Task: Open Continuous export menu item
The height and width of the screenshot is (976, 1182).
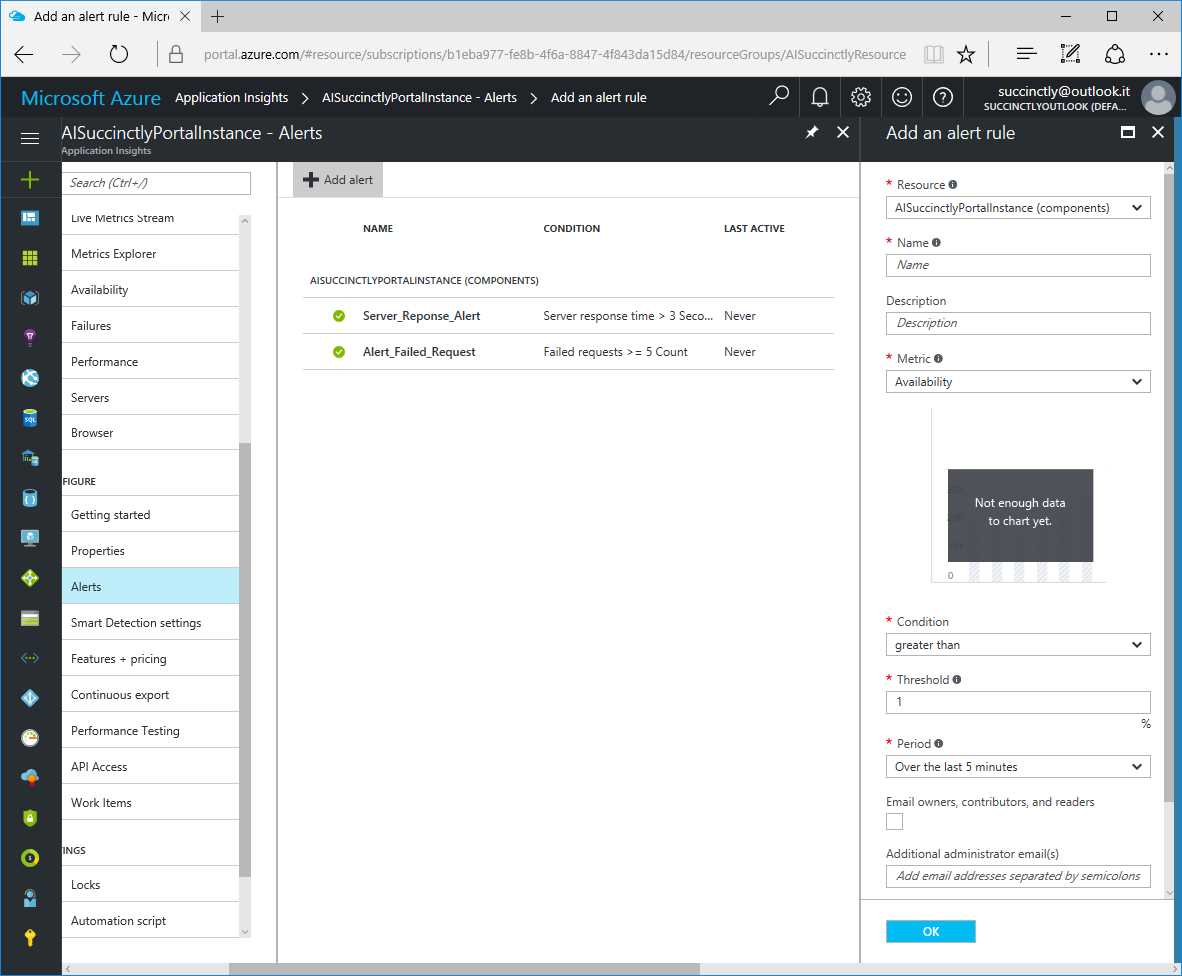Action: coord(150,695)
